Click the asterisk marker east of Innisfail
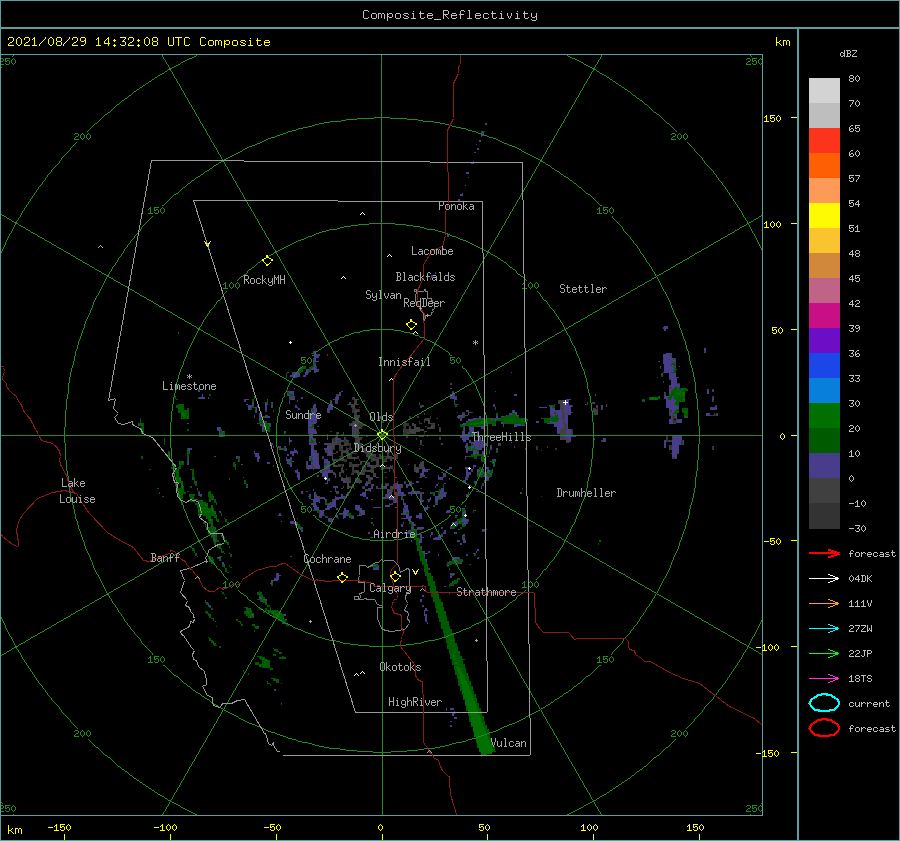The height and width of the screenshot is (841, 900). pos(475,343)
